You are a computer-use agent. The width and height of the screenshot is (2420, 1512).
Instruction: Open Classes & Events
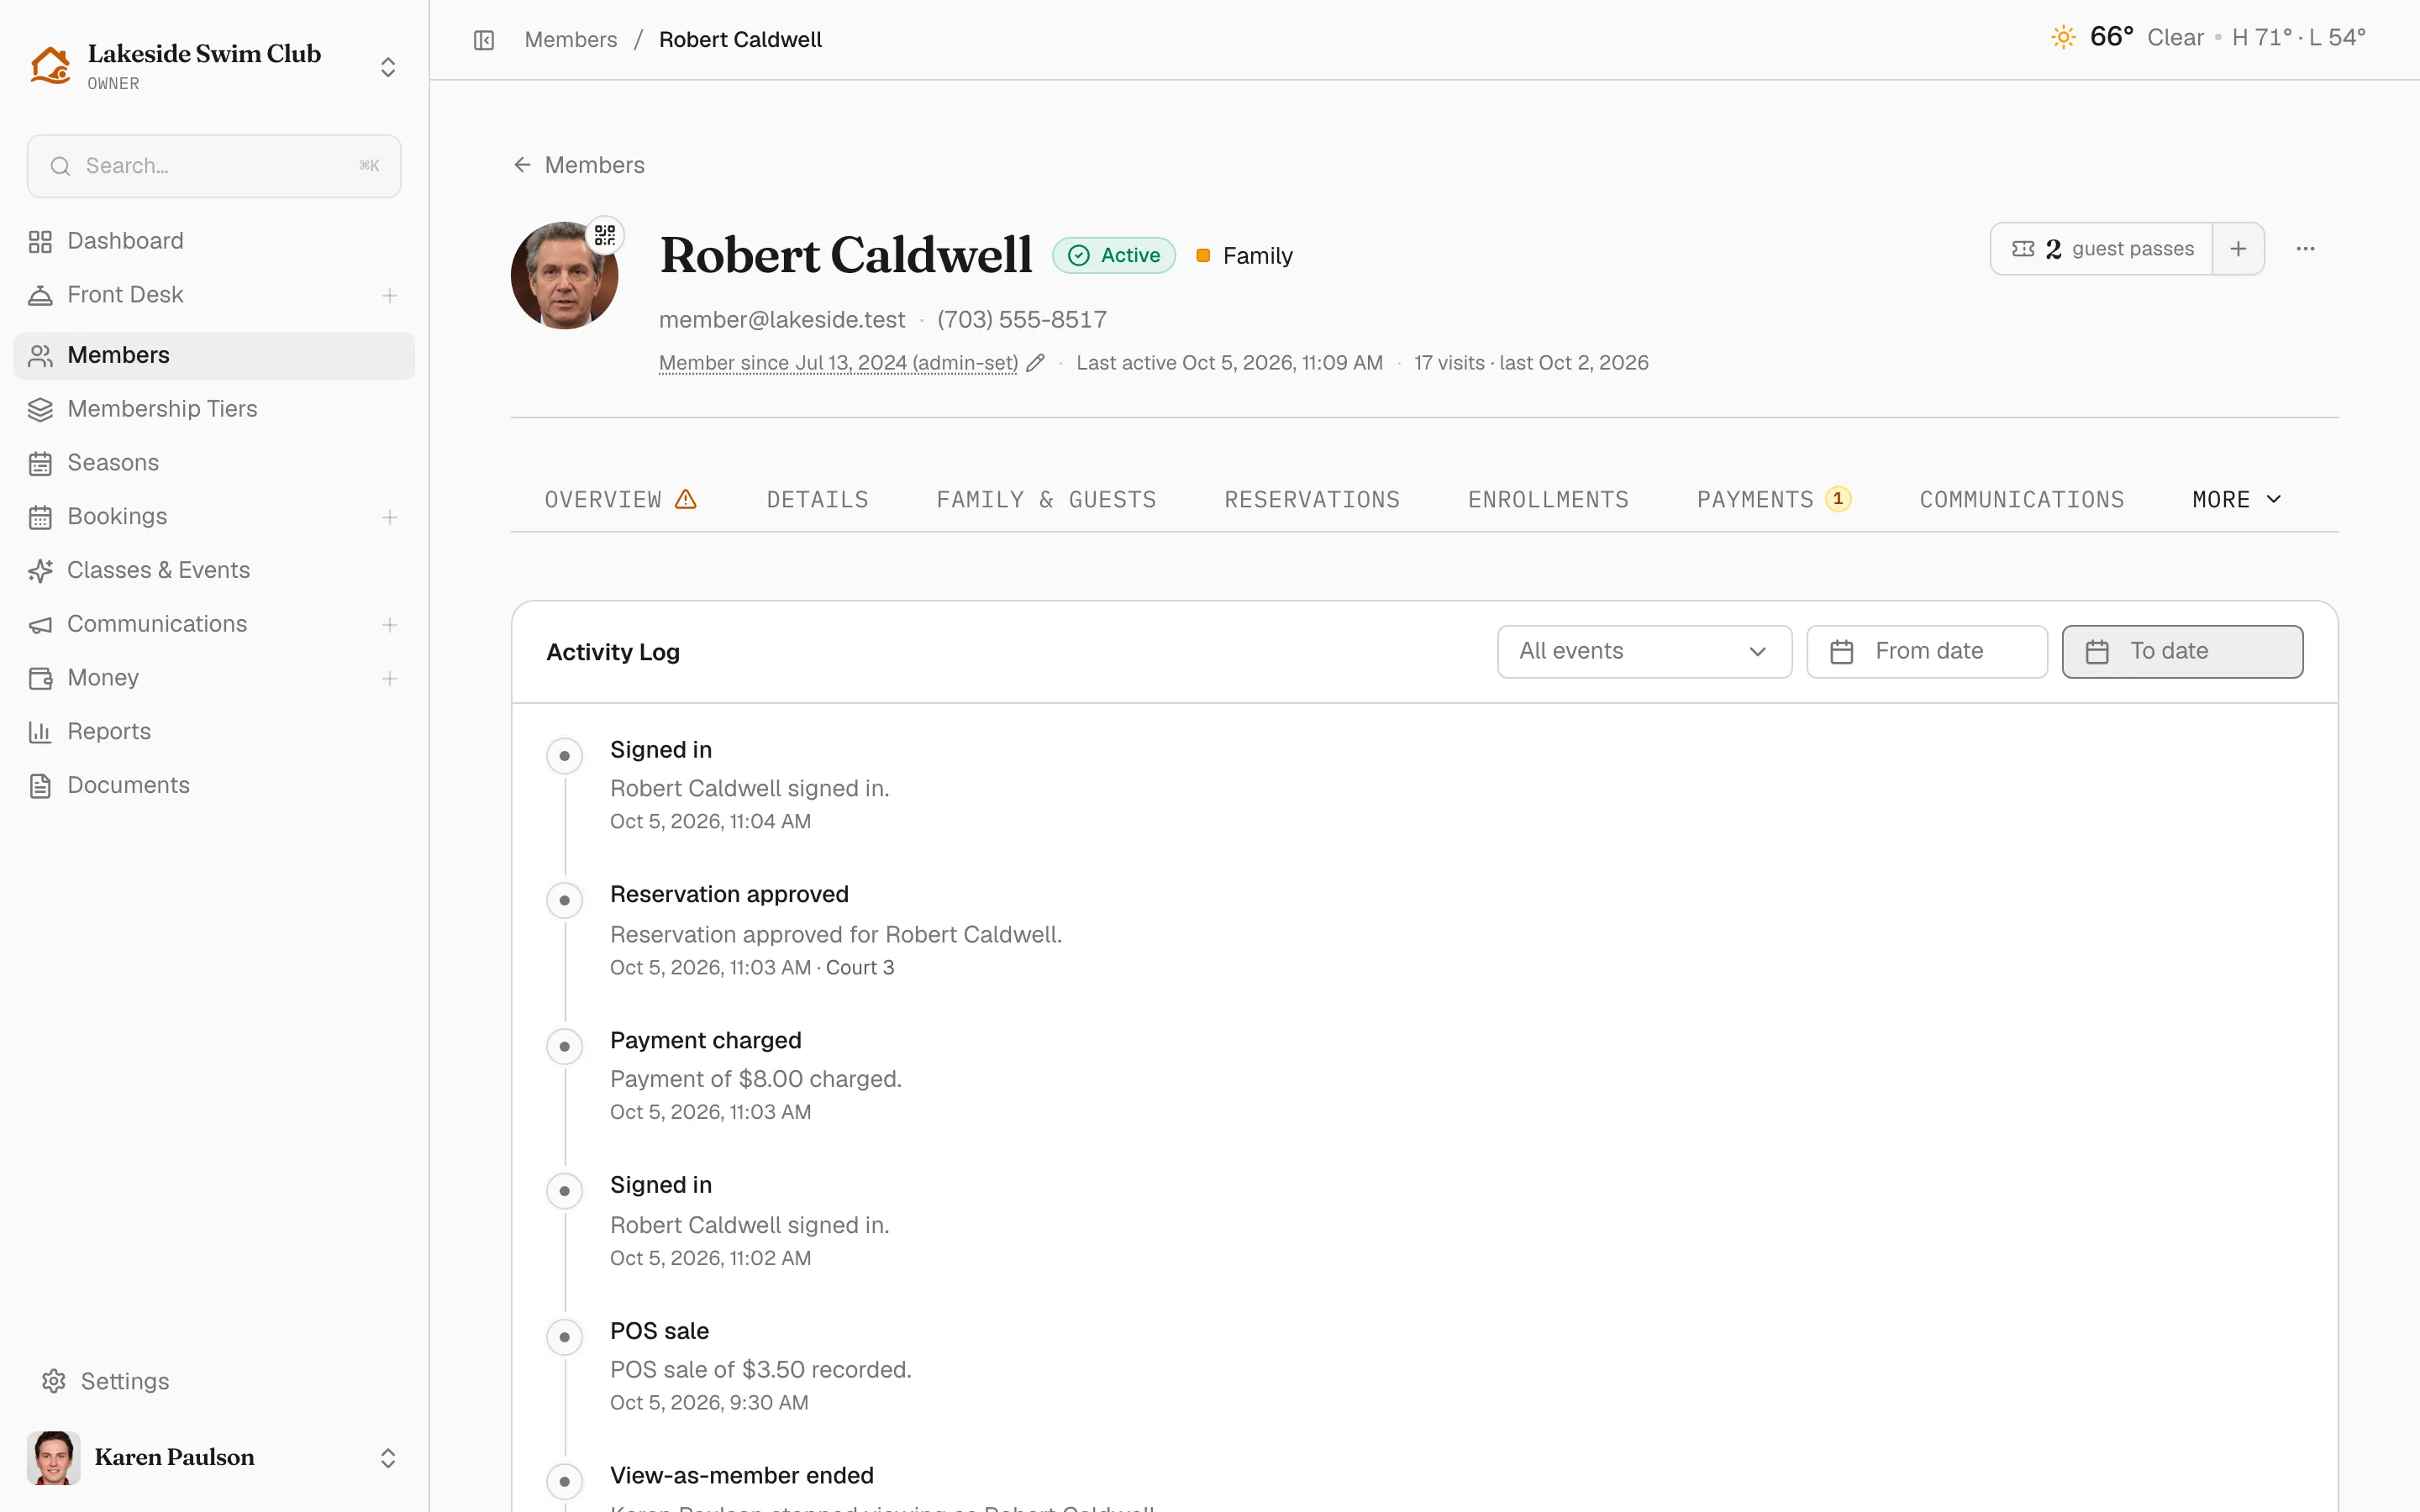214,570
